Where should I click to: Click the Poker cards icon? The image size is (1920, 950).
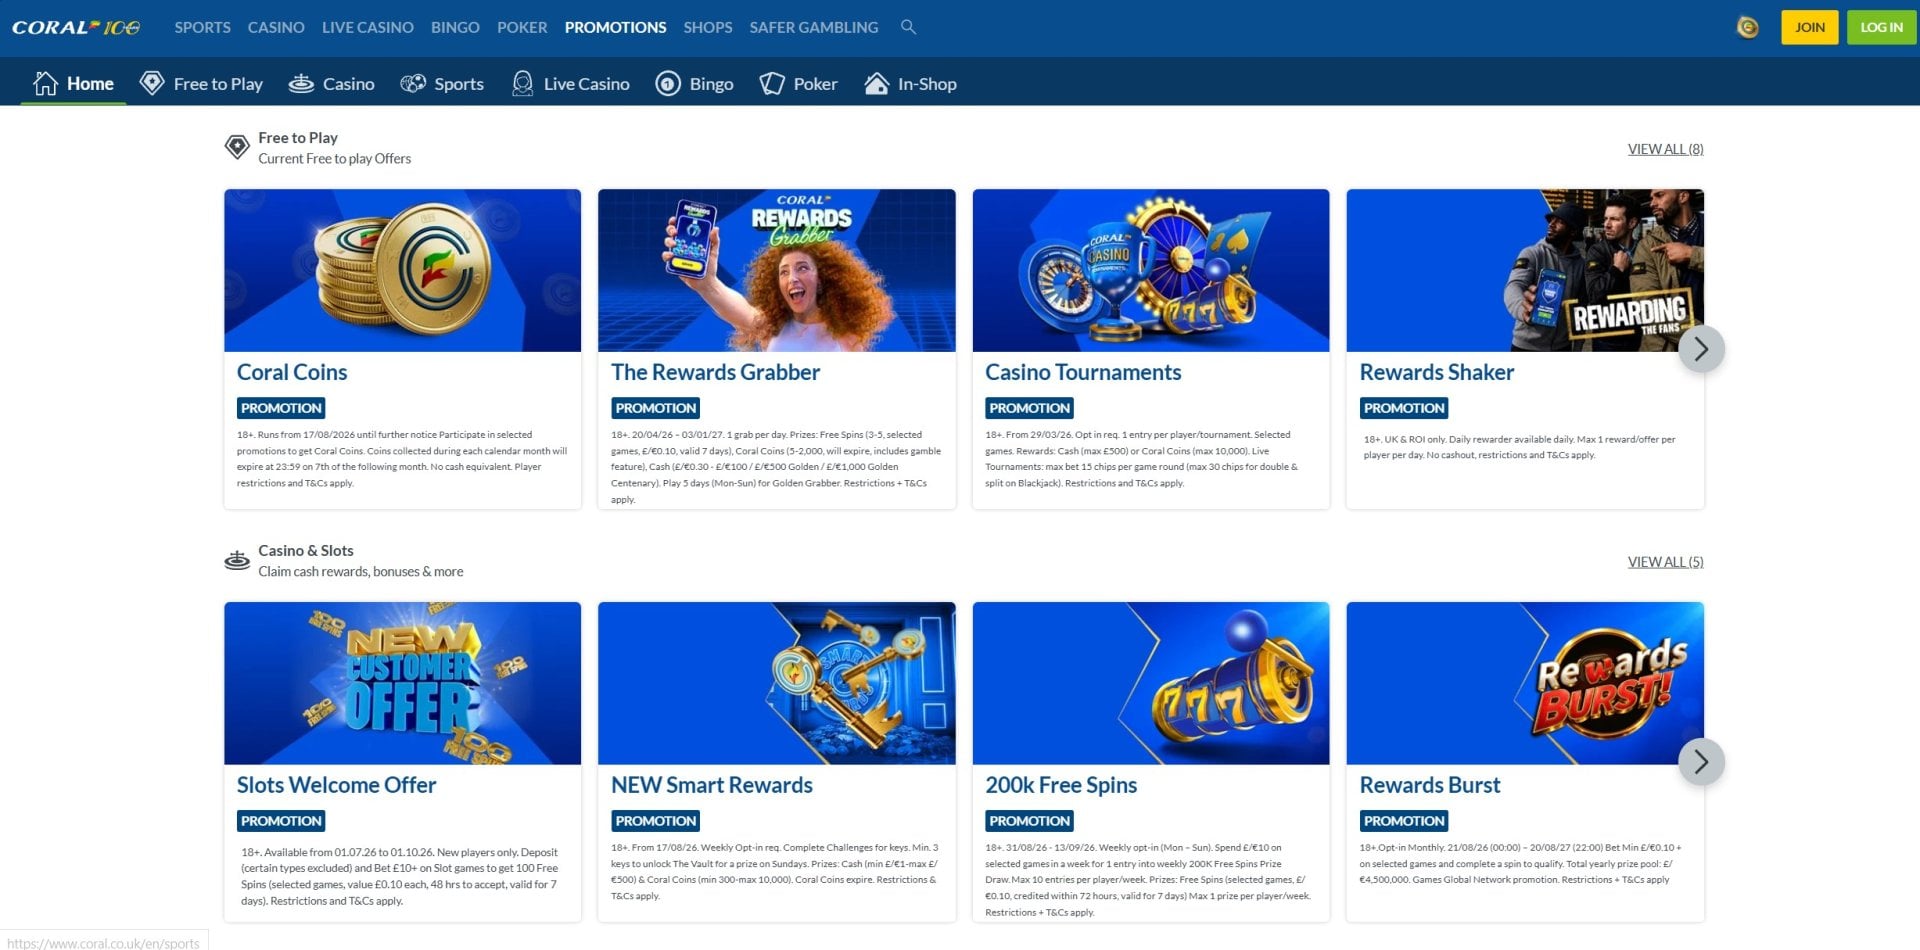(x=772, y=83)
